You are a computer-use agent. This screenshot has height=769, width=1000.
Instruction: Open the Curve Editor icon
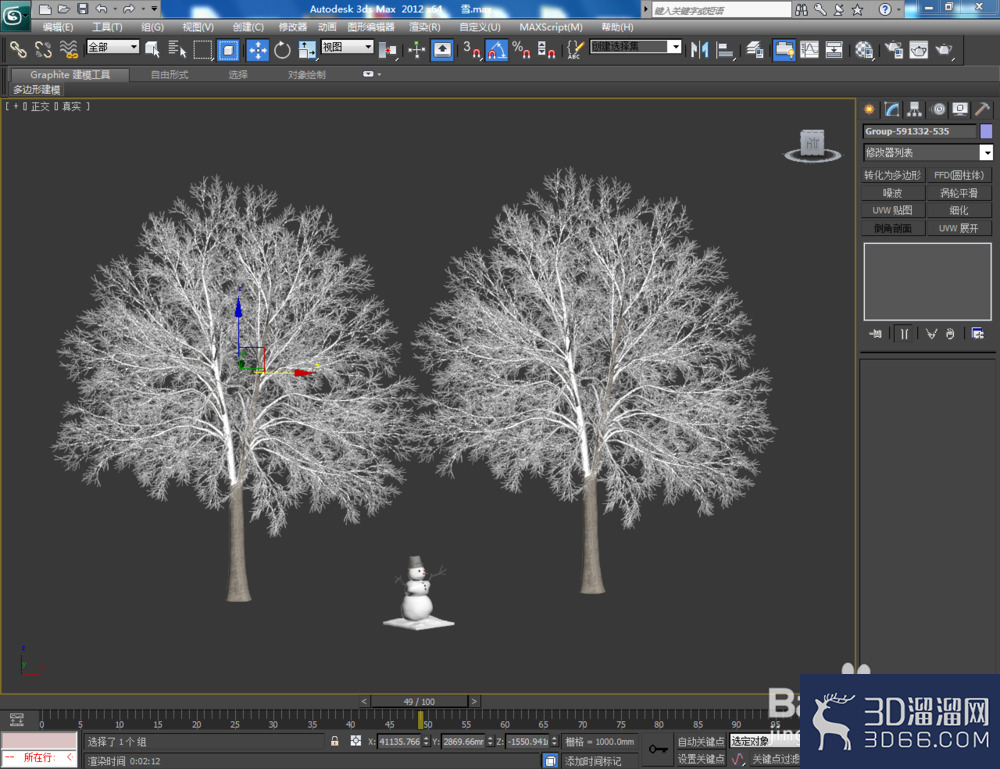[809, 50]
